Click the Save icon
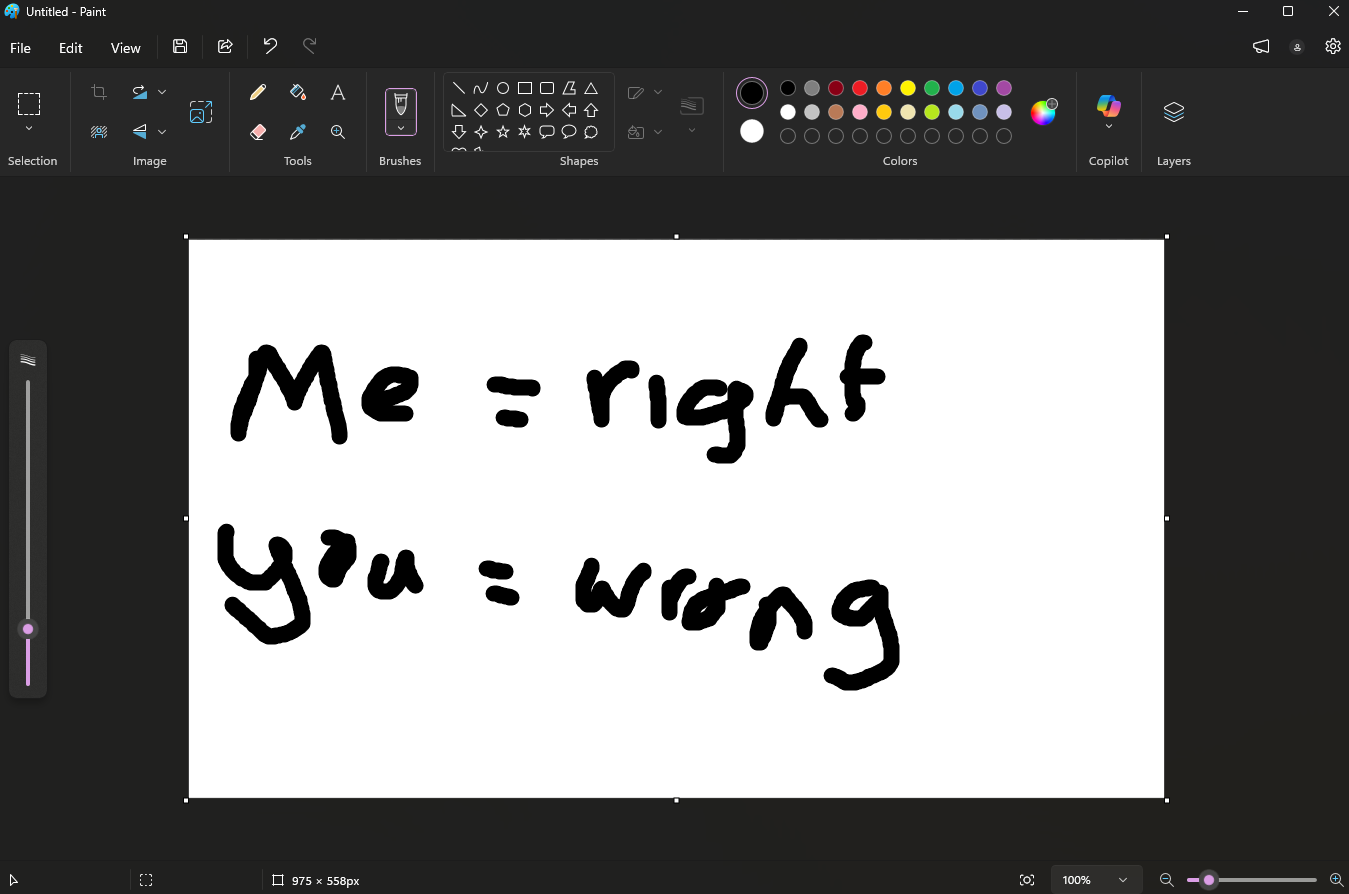The width and height of the screenshot is (1349, 894). coord(180,46)
